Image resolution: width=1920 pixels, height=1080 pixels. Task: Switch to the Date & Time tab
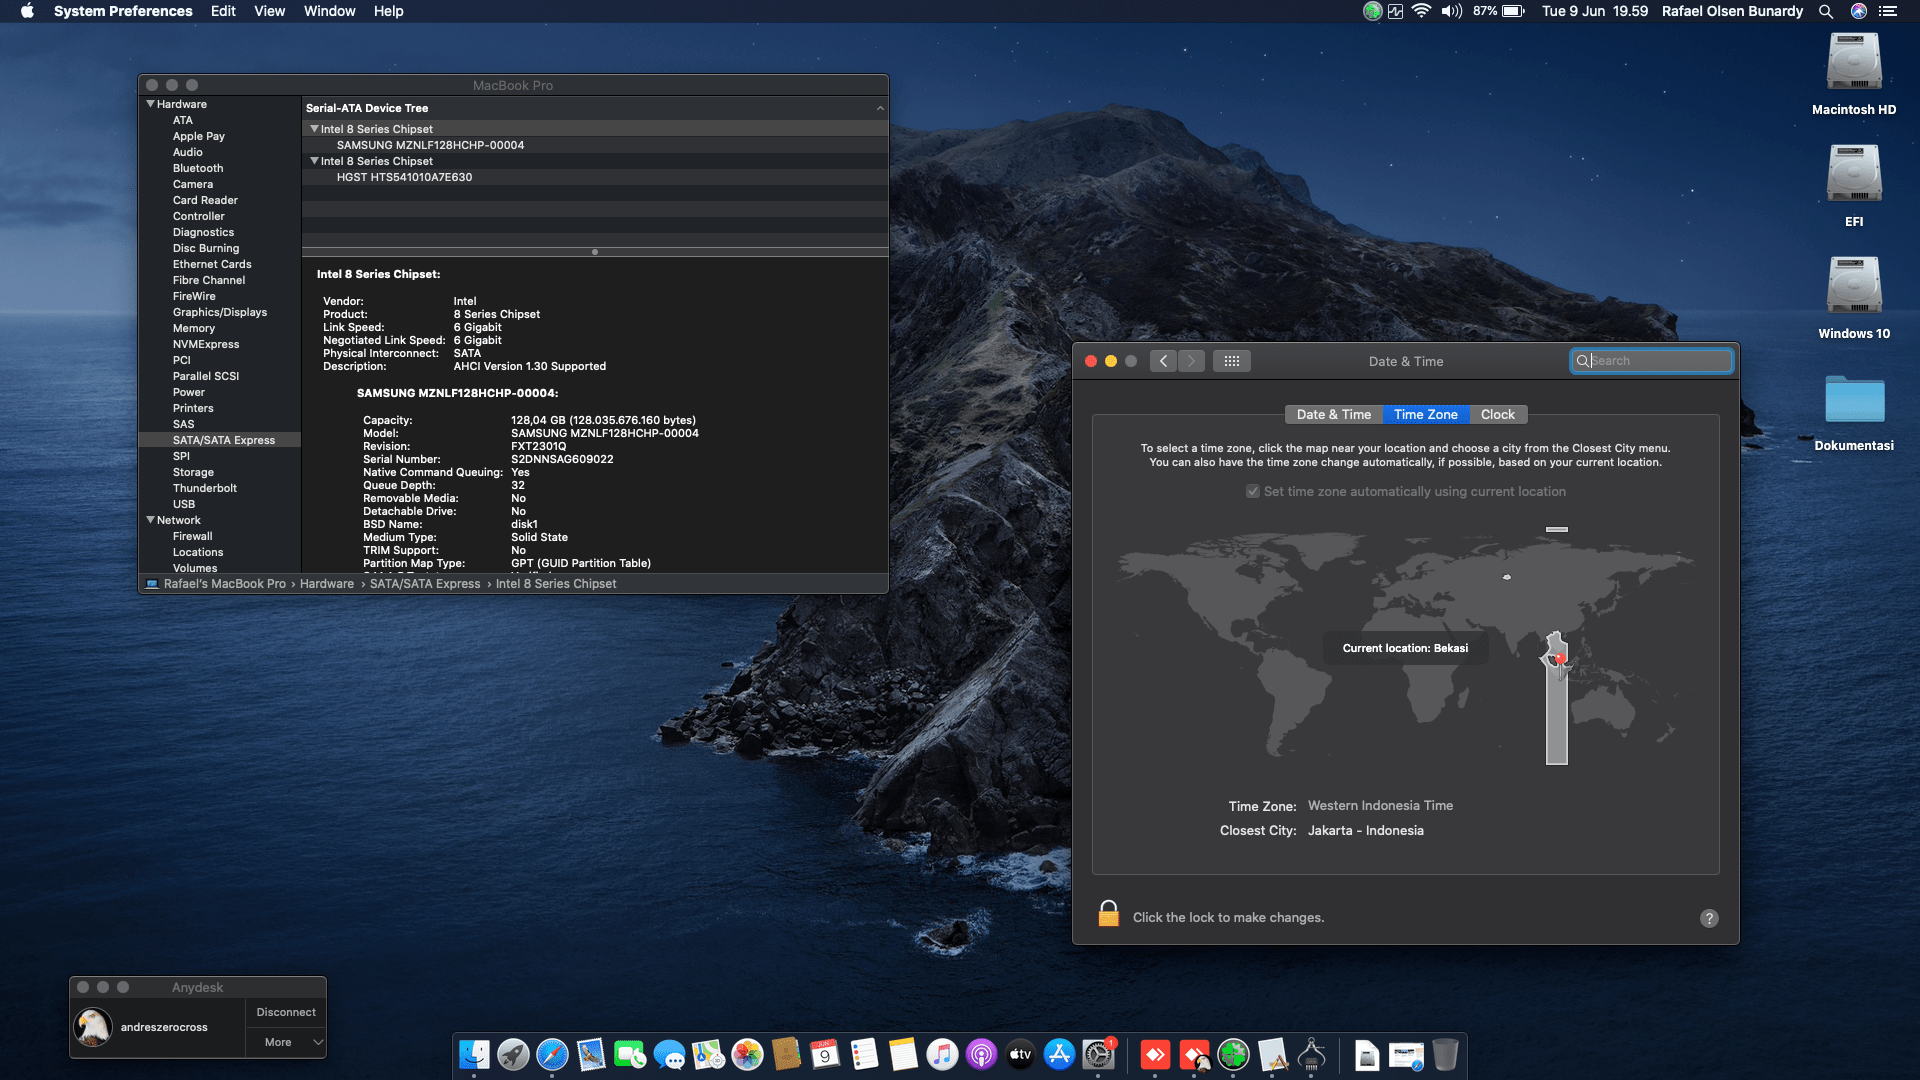(x=1333, y=414)
